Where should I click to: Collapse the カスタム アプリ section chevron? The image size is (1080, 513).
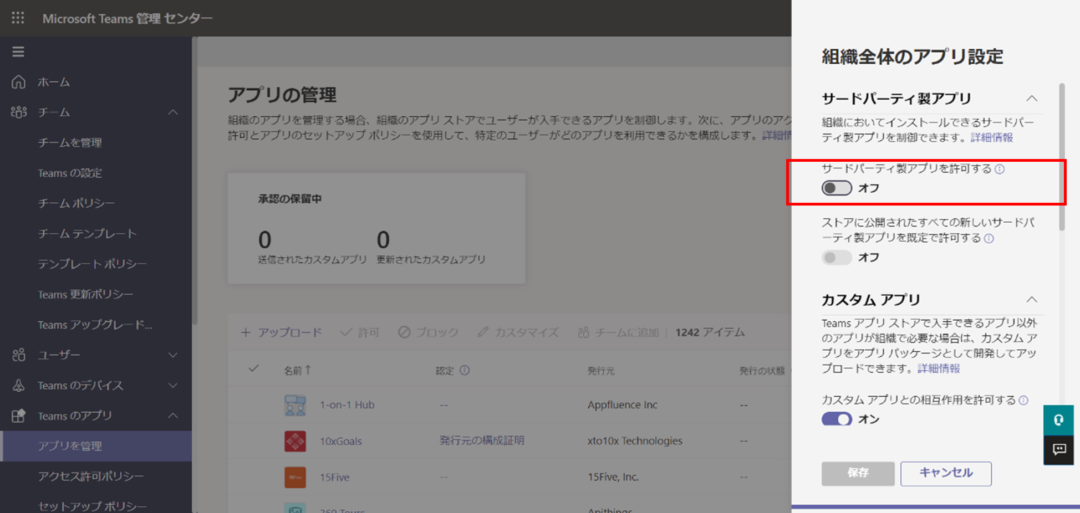[1031, 299]
